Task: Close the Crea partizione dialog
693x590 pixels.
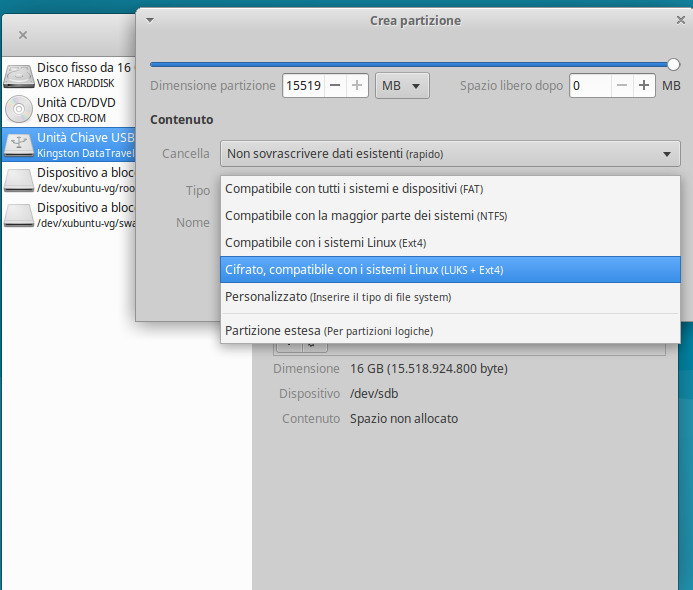Action: coord(681,20)
